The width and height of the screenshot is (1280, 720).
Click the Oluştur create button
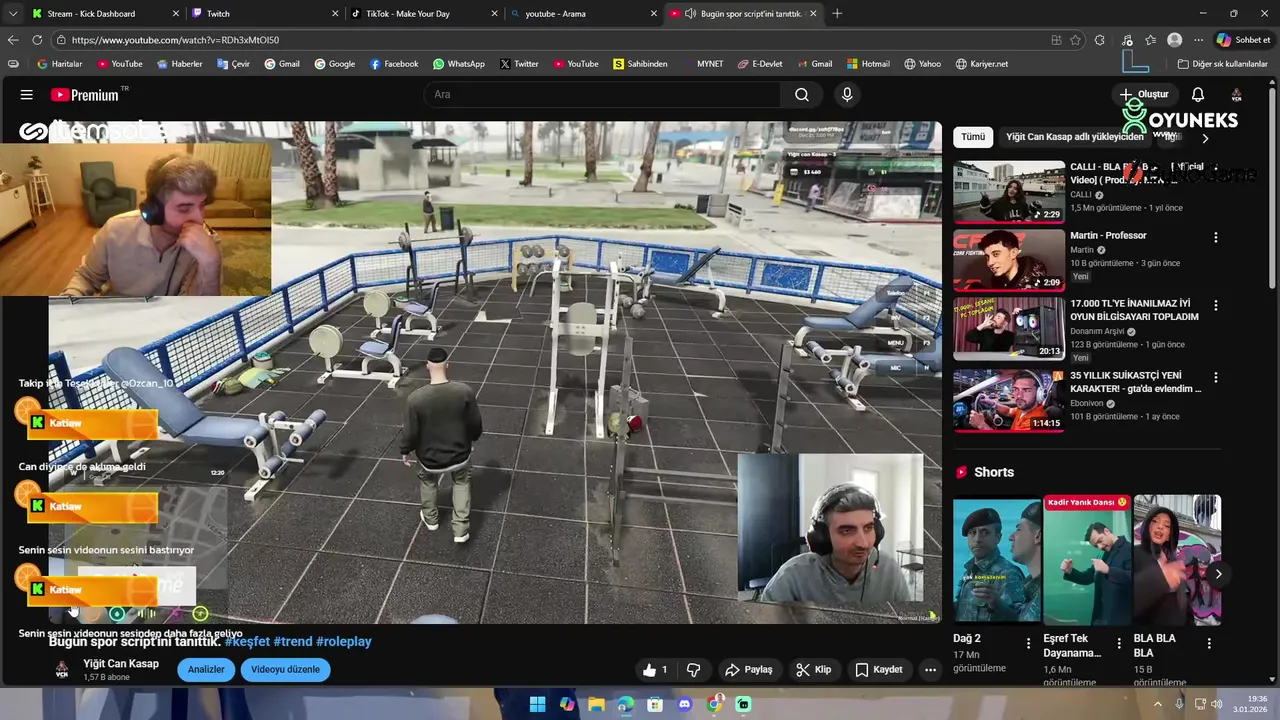click(1143, 95)
